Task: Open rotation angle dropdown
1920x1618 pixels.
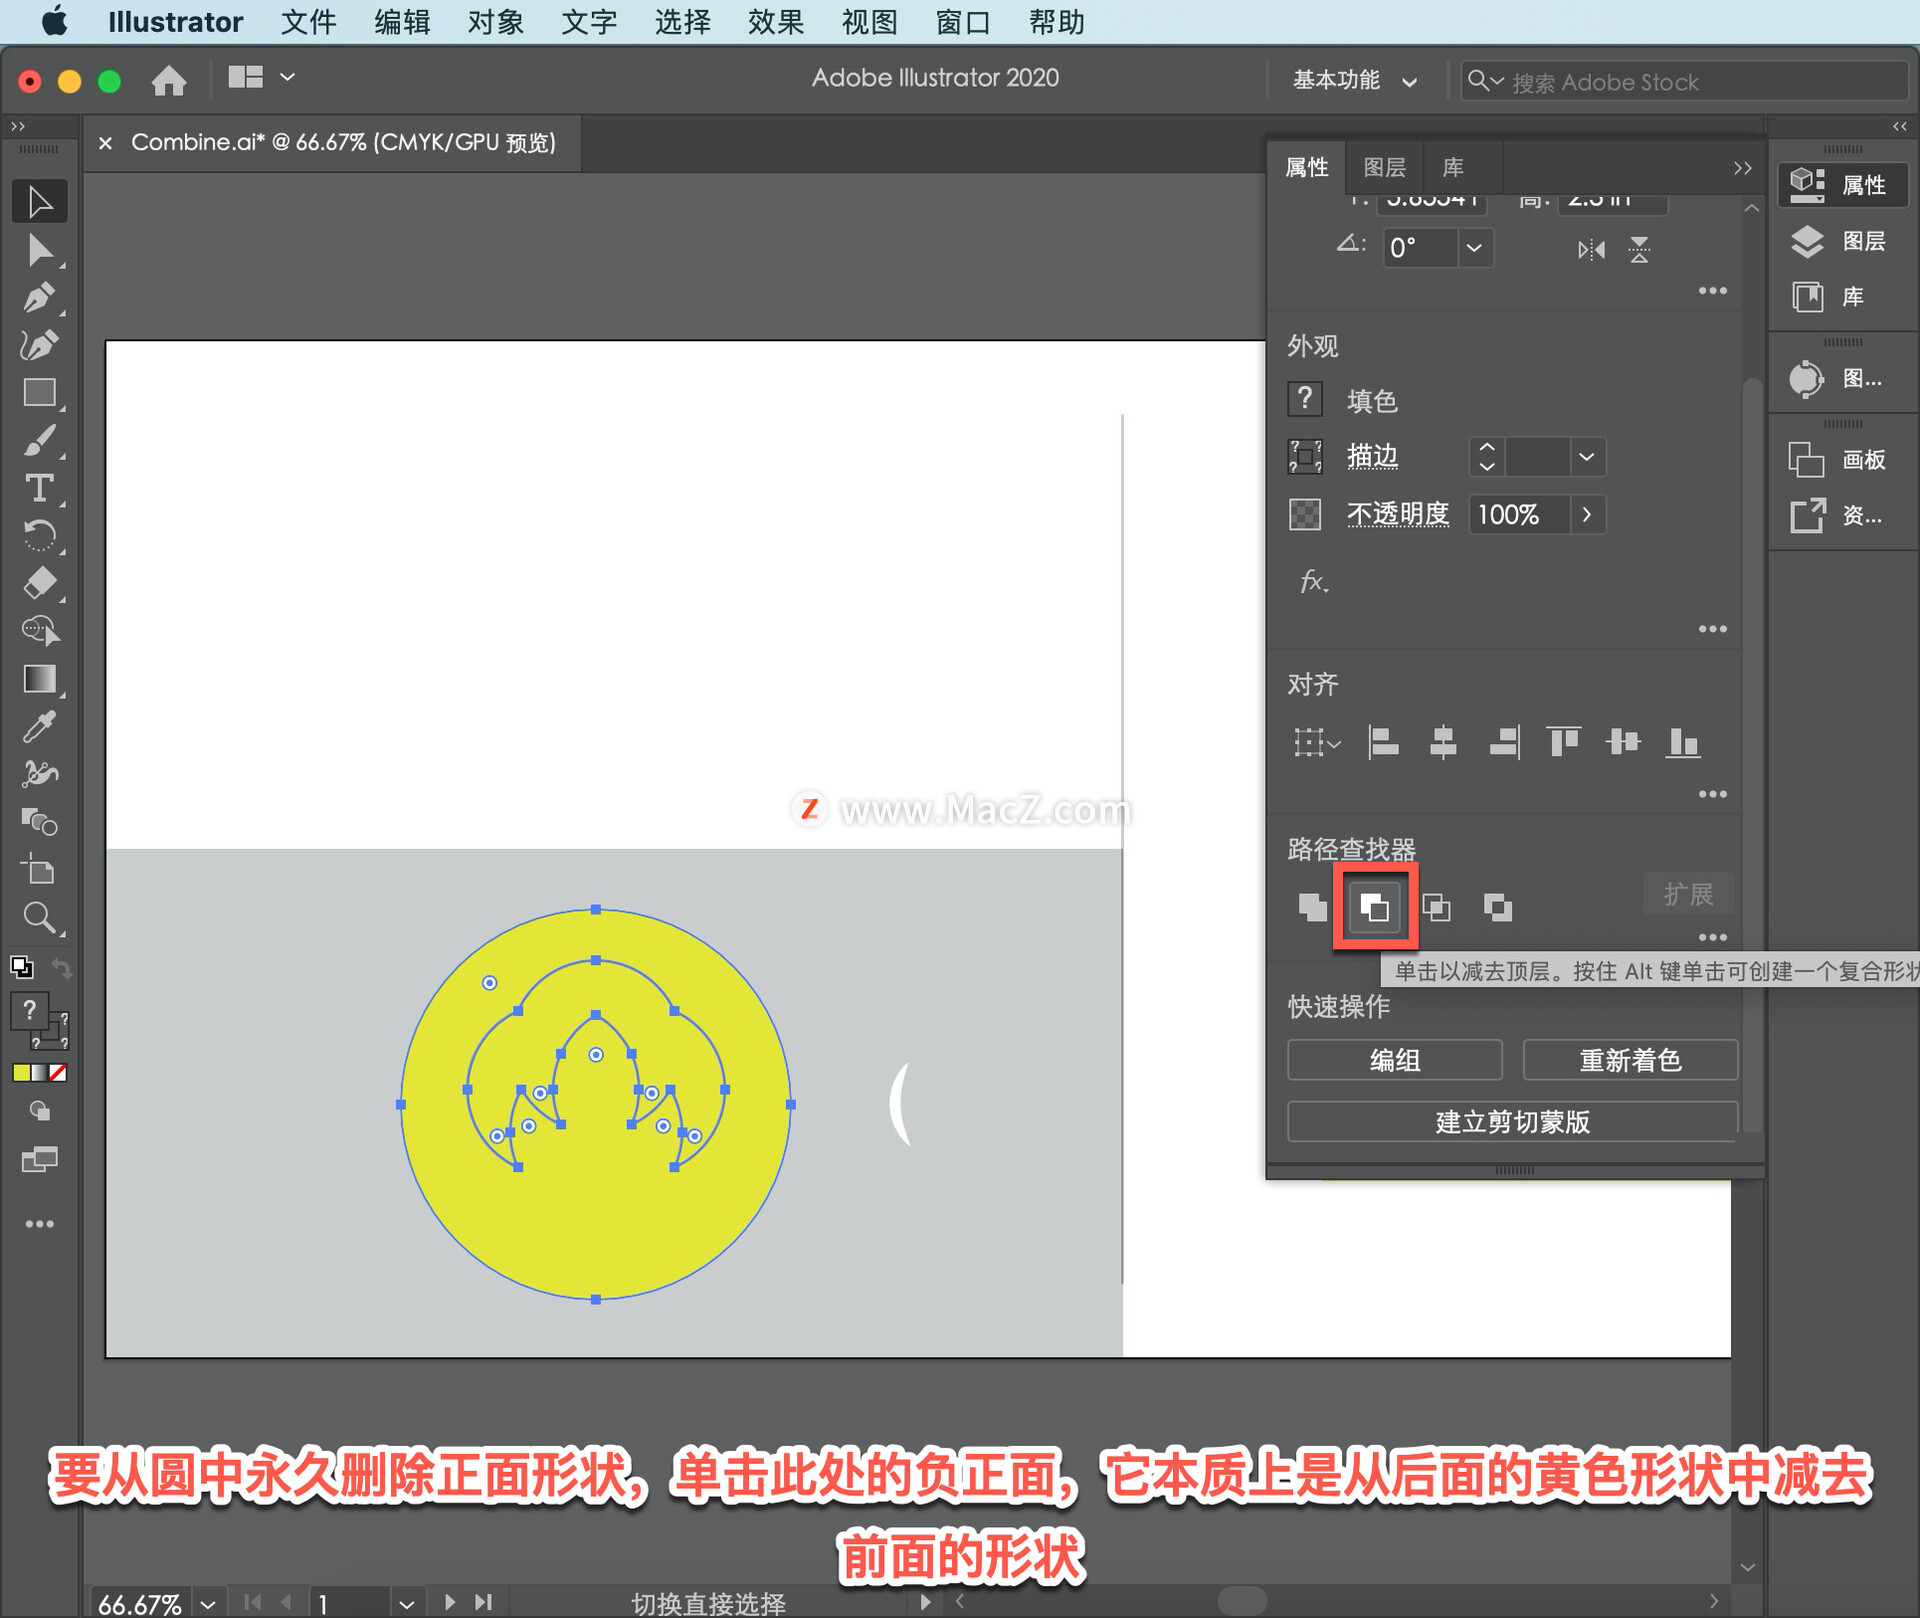Action: tap(1474, 248)
